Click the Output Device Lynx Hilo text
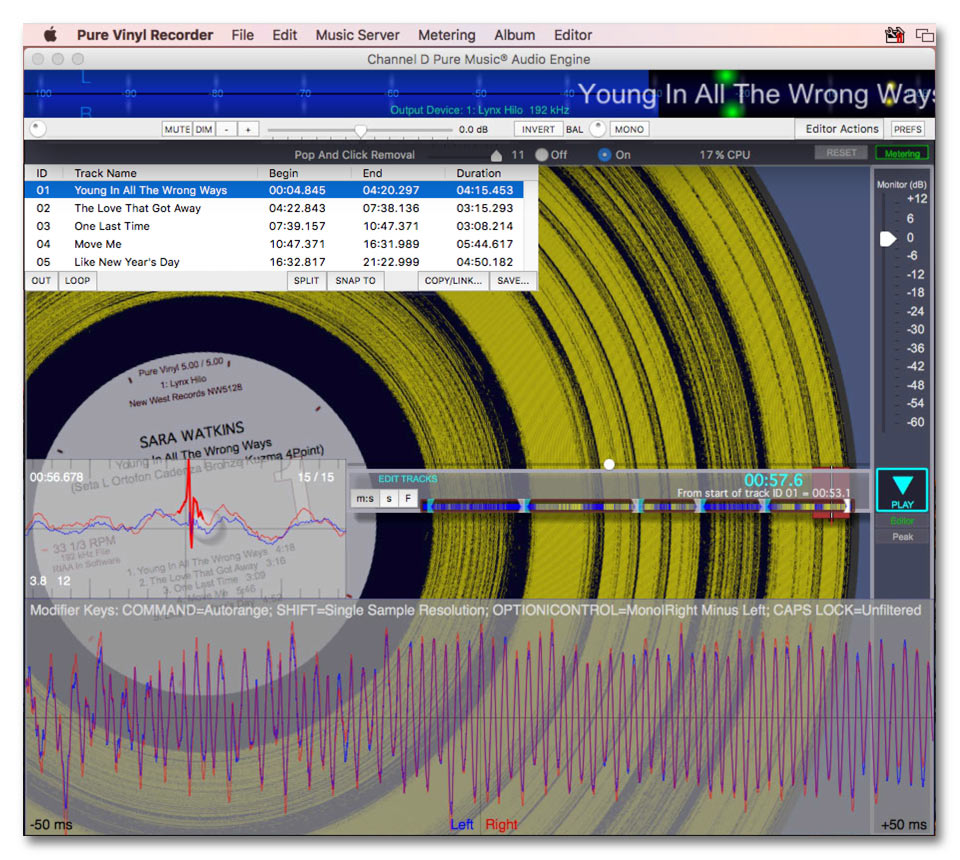The height and width of the screenshot is (860, 960). (479, 110)
